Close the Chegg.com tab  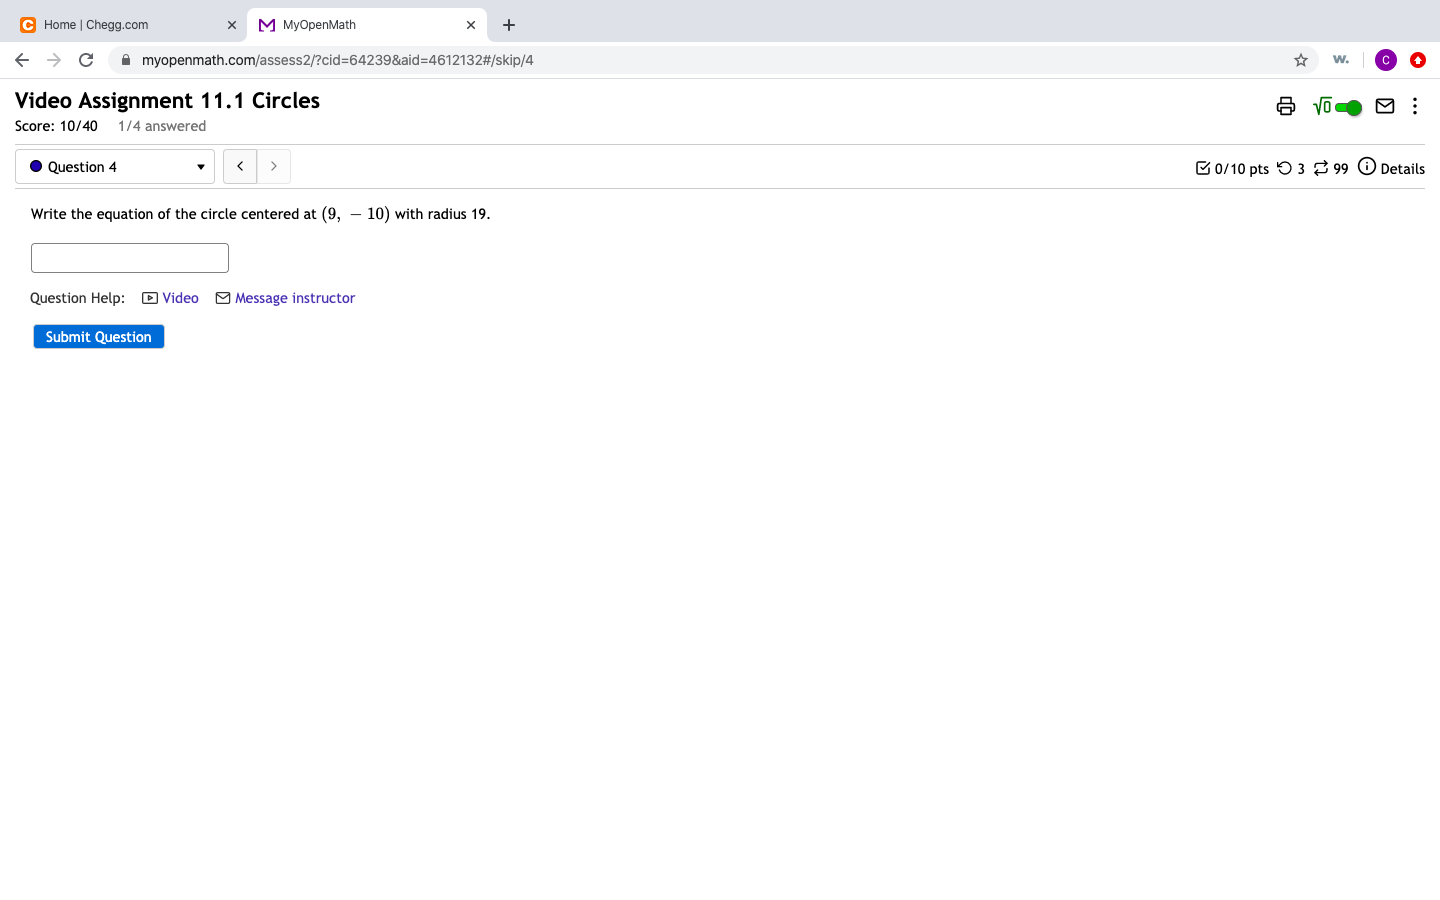(x=232, y=25)
